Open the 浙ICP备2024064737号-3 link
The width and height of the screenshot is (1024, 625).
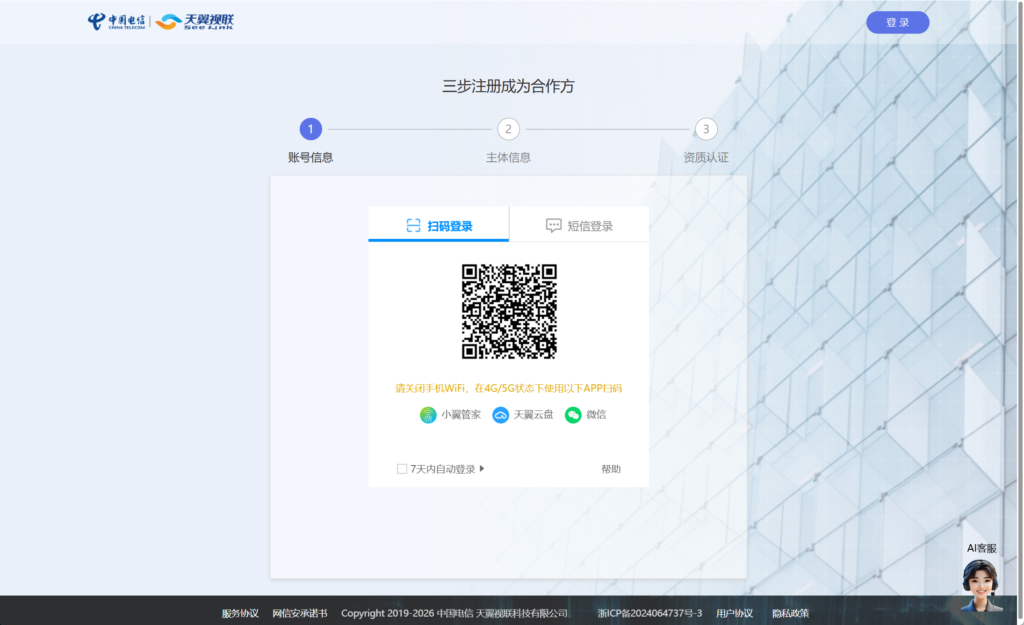pos(650,613)
